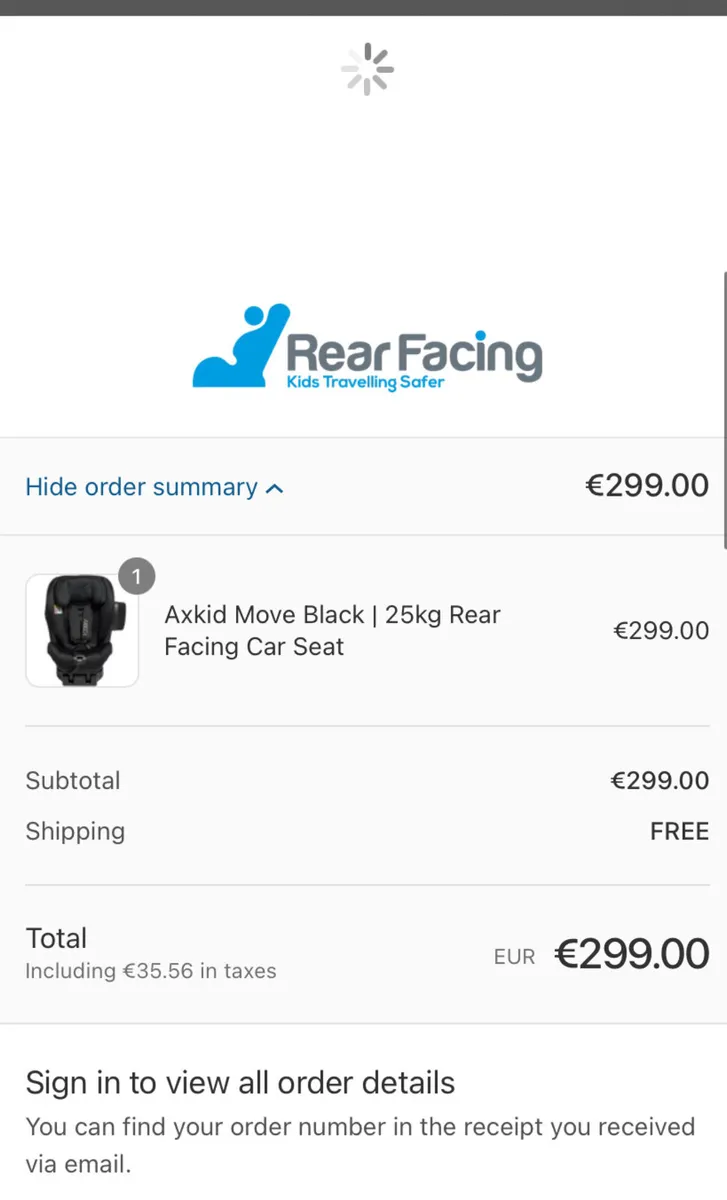Click 'Hide order summary' to collapse details
The image size is (727, 1200).
tap(140, 487)
